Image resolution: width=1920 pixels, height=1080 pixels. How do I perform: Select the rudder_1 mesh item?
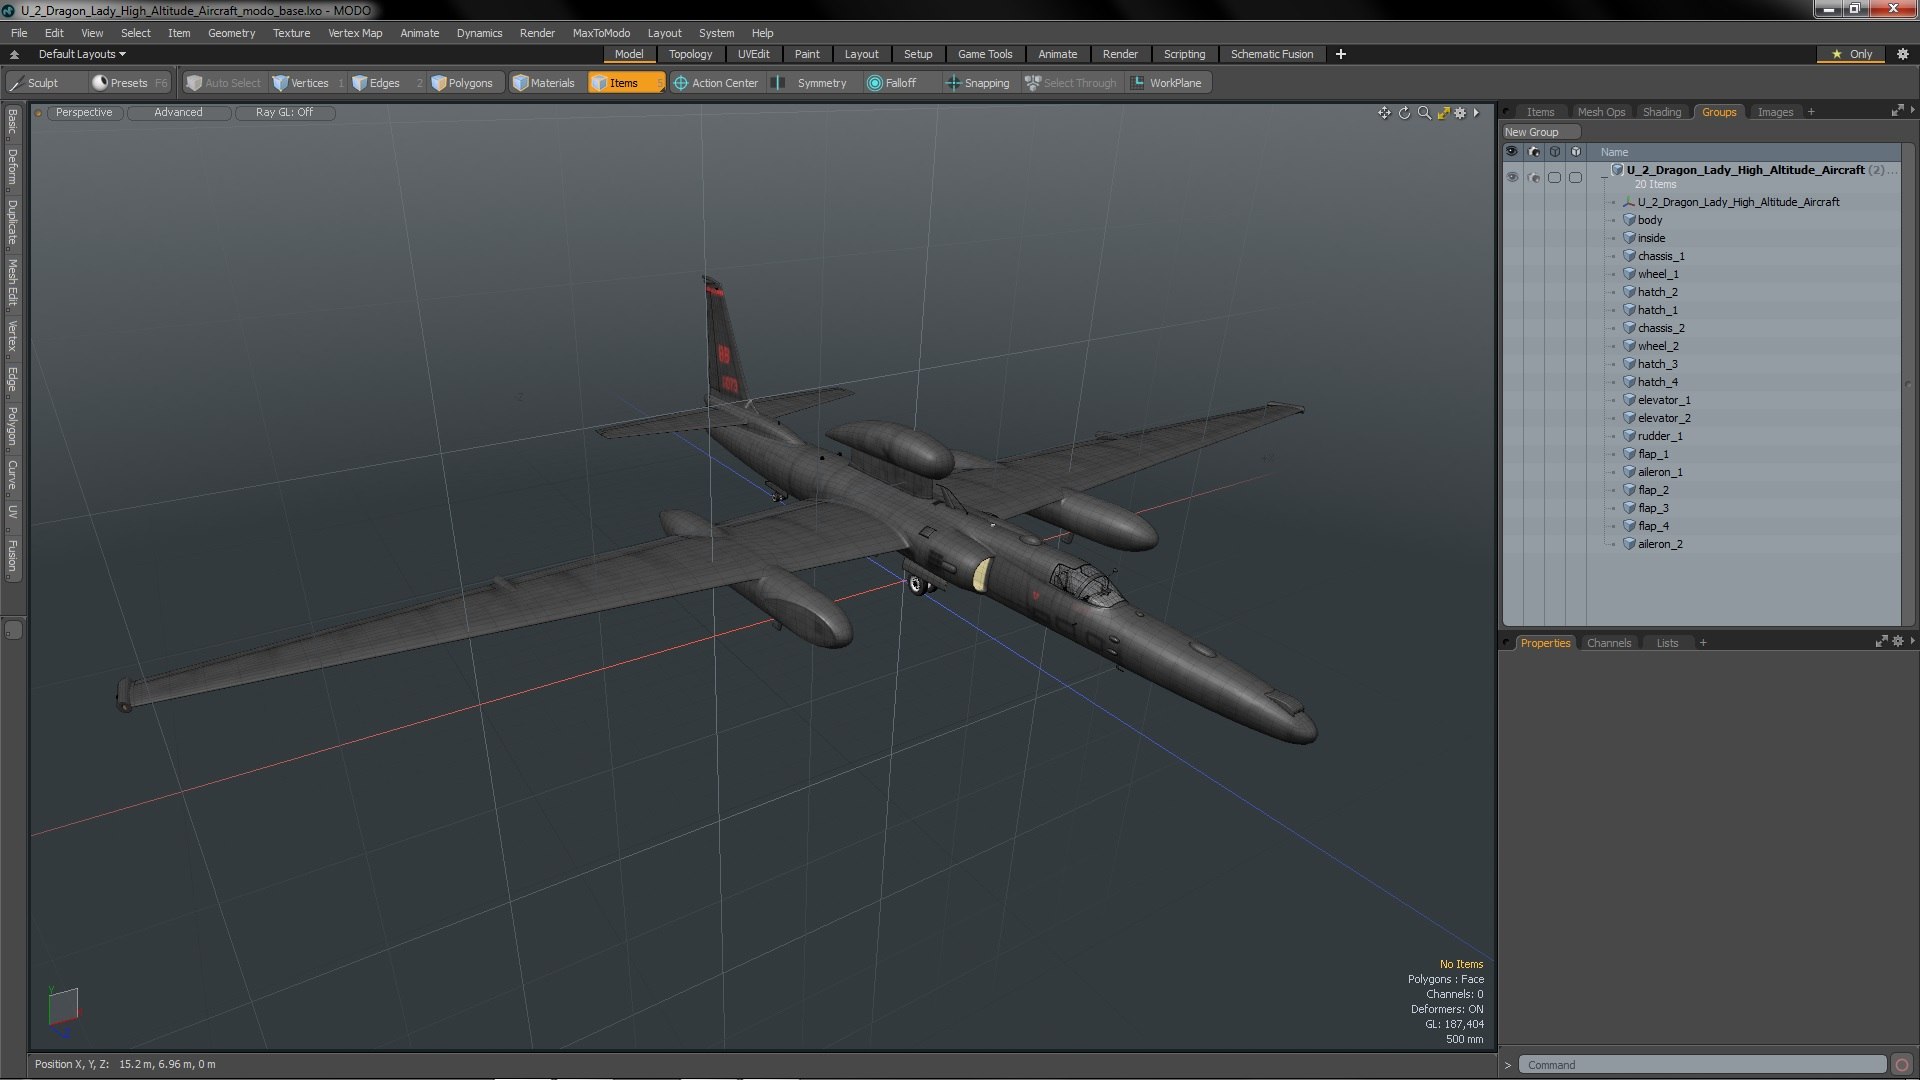click(1660, 436)
